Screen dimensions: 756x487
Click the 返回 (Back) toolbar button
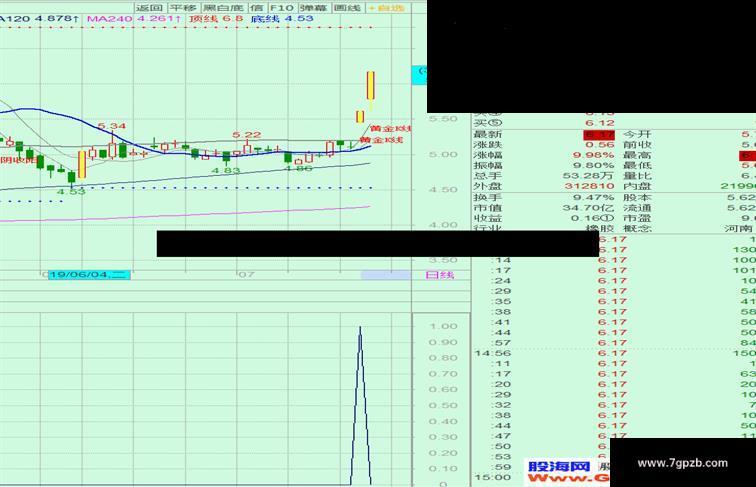[x=149, y=8]
